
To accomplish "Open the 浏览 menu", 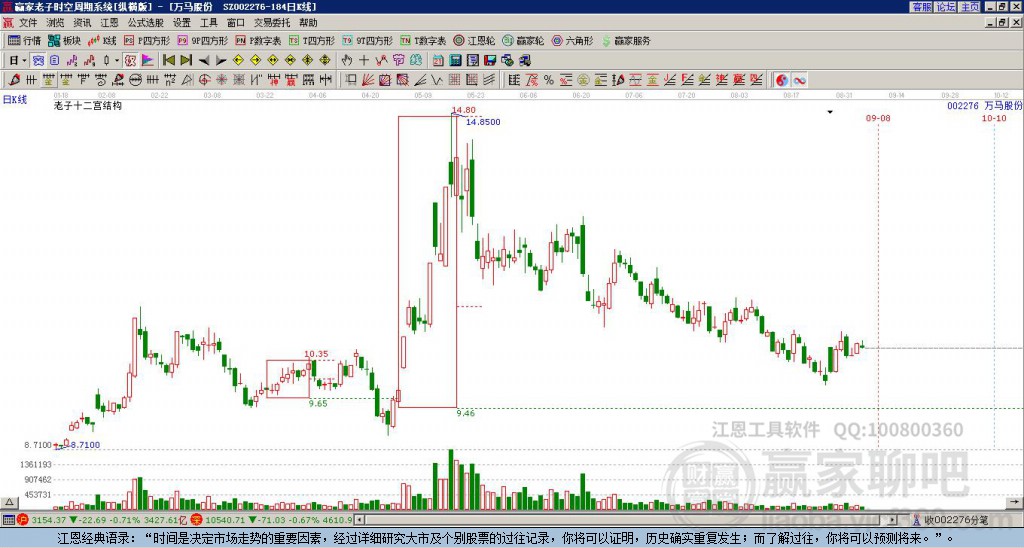I will 55,23.
